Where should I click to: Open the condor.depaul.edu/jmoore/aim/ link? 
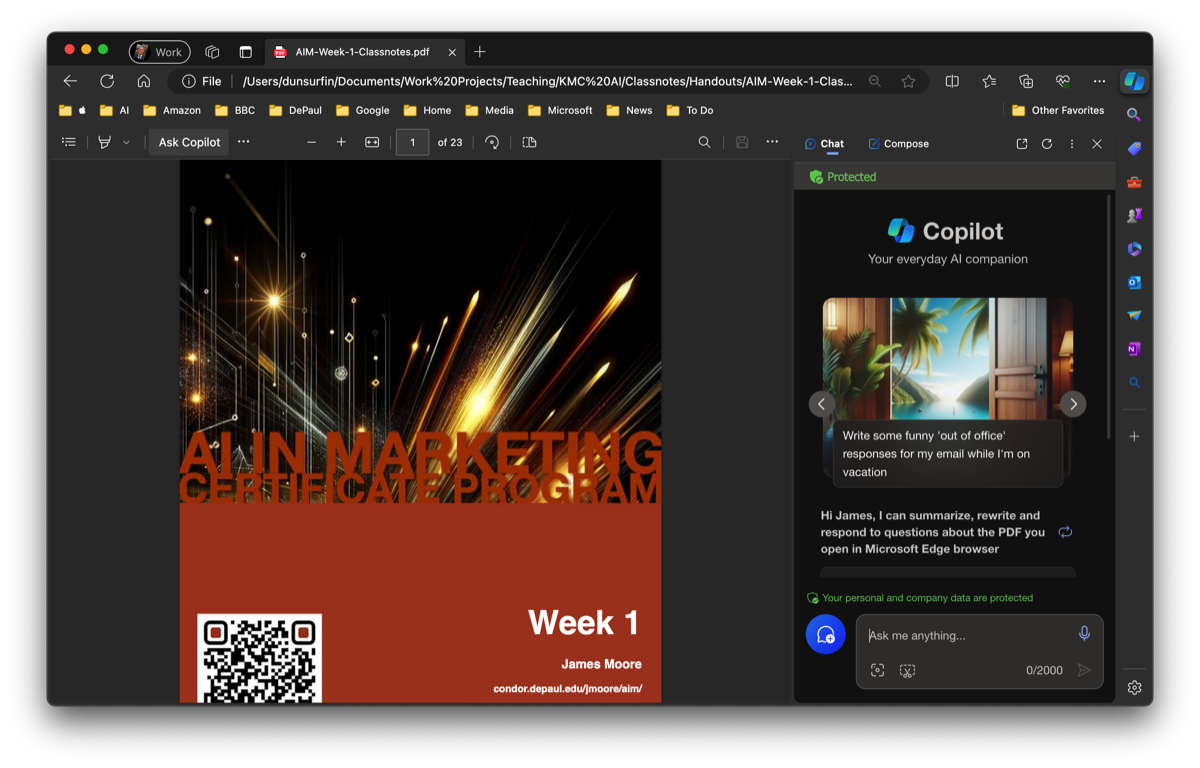(568, 689)
